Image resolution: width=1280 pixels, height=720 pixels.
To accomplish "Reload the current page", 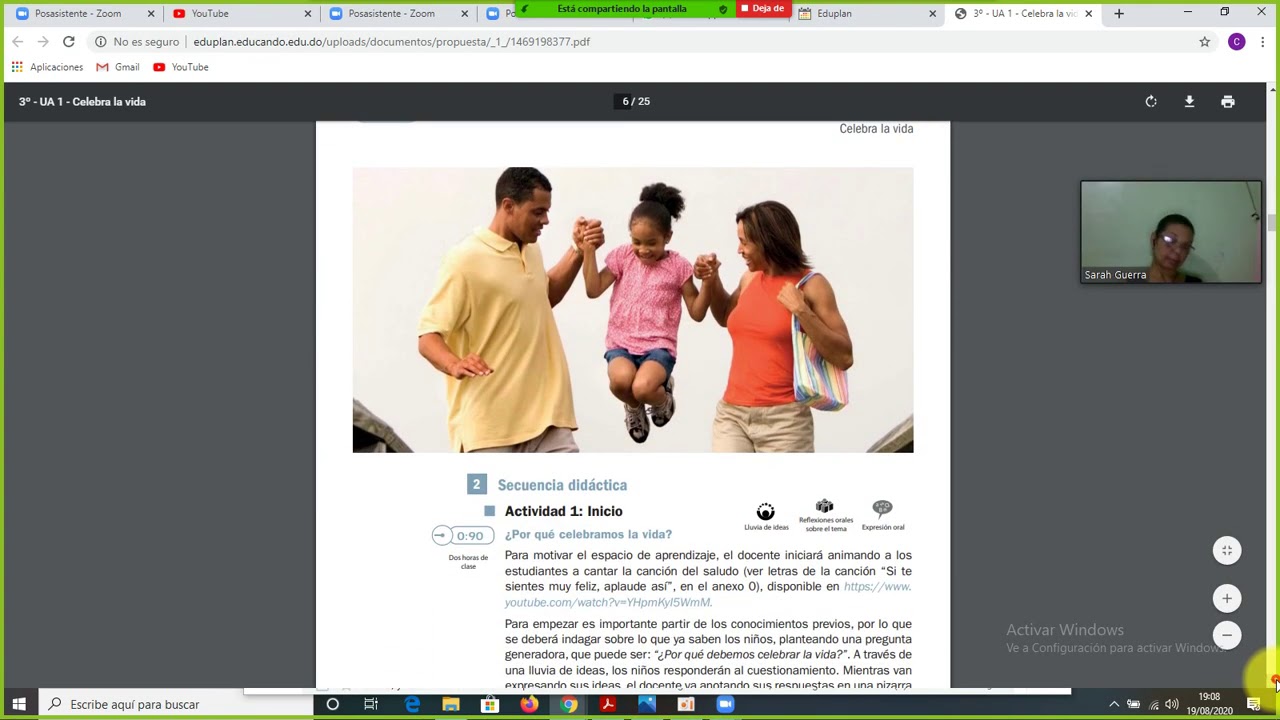I will (x=68, y=42).
